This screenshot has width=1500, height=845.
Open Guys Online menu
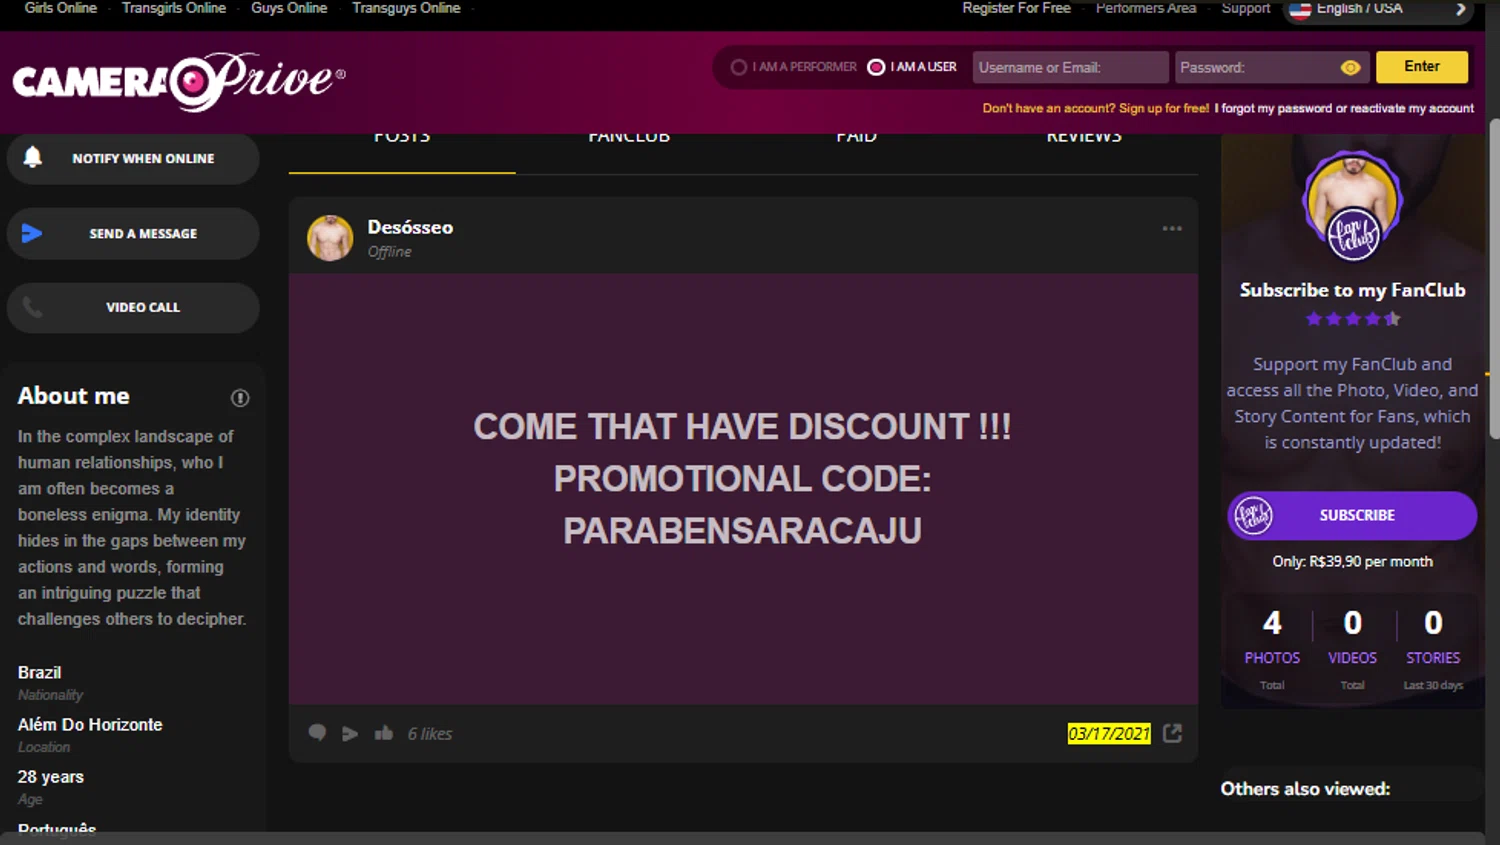point(289,8)
